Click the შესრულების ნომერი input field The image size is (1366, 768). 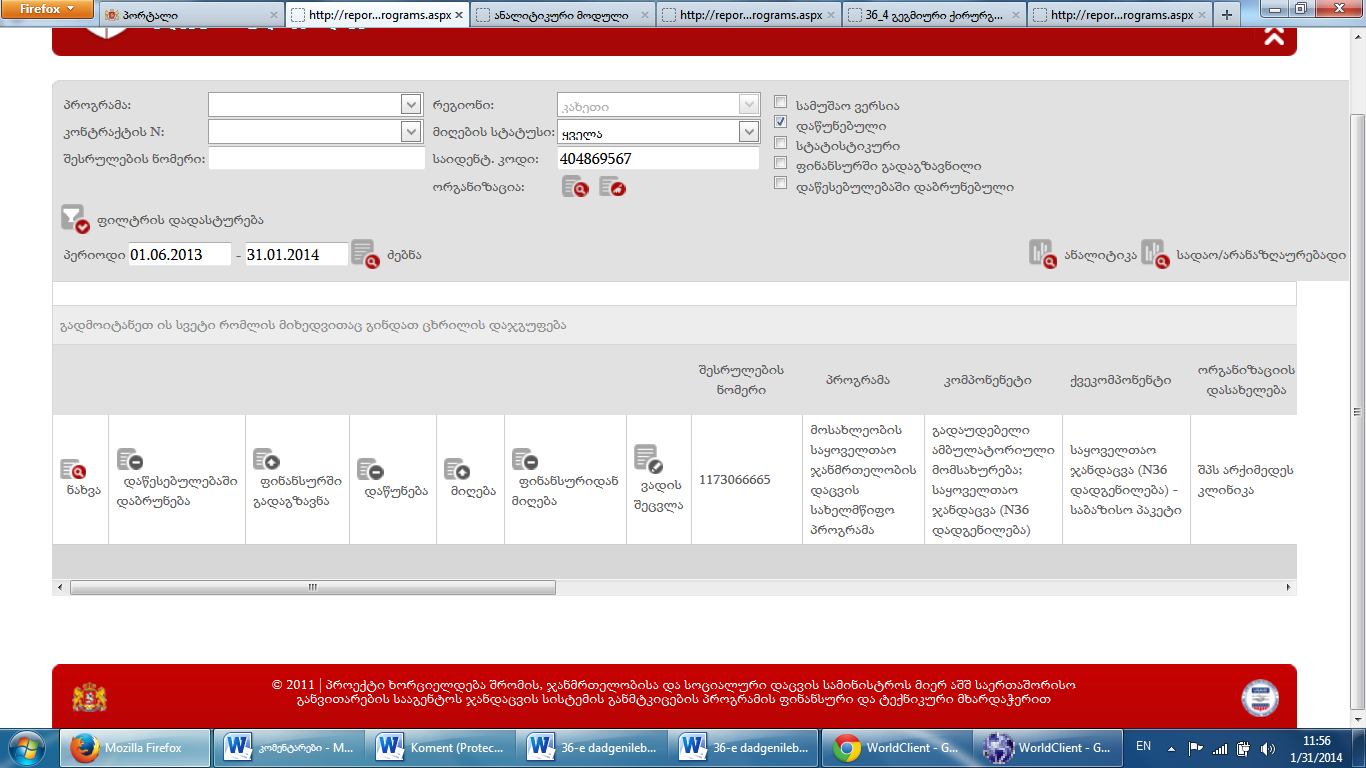click(316, 159)
